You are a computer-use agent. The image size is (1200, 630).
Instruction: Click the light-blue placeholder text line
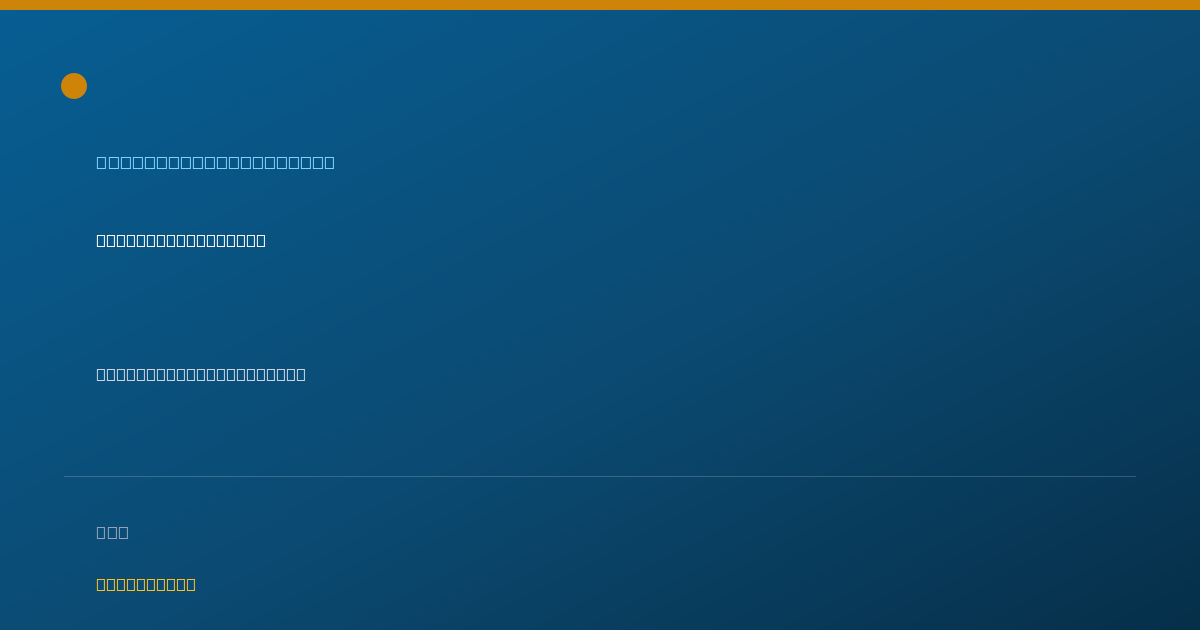[215, 162]
